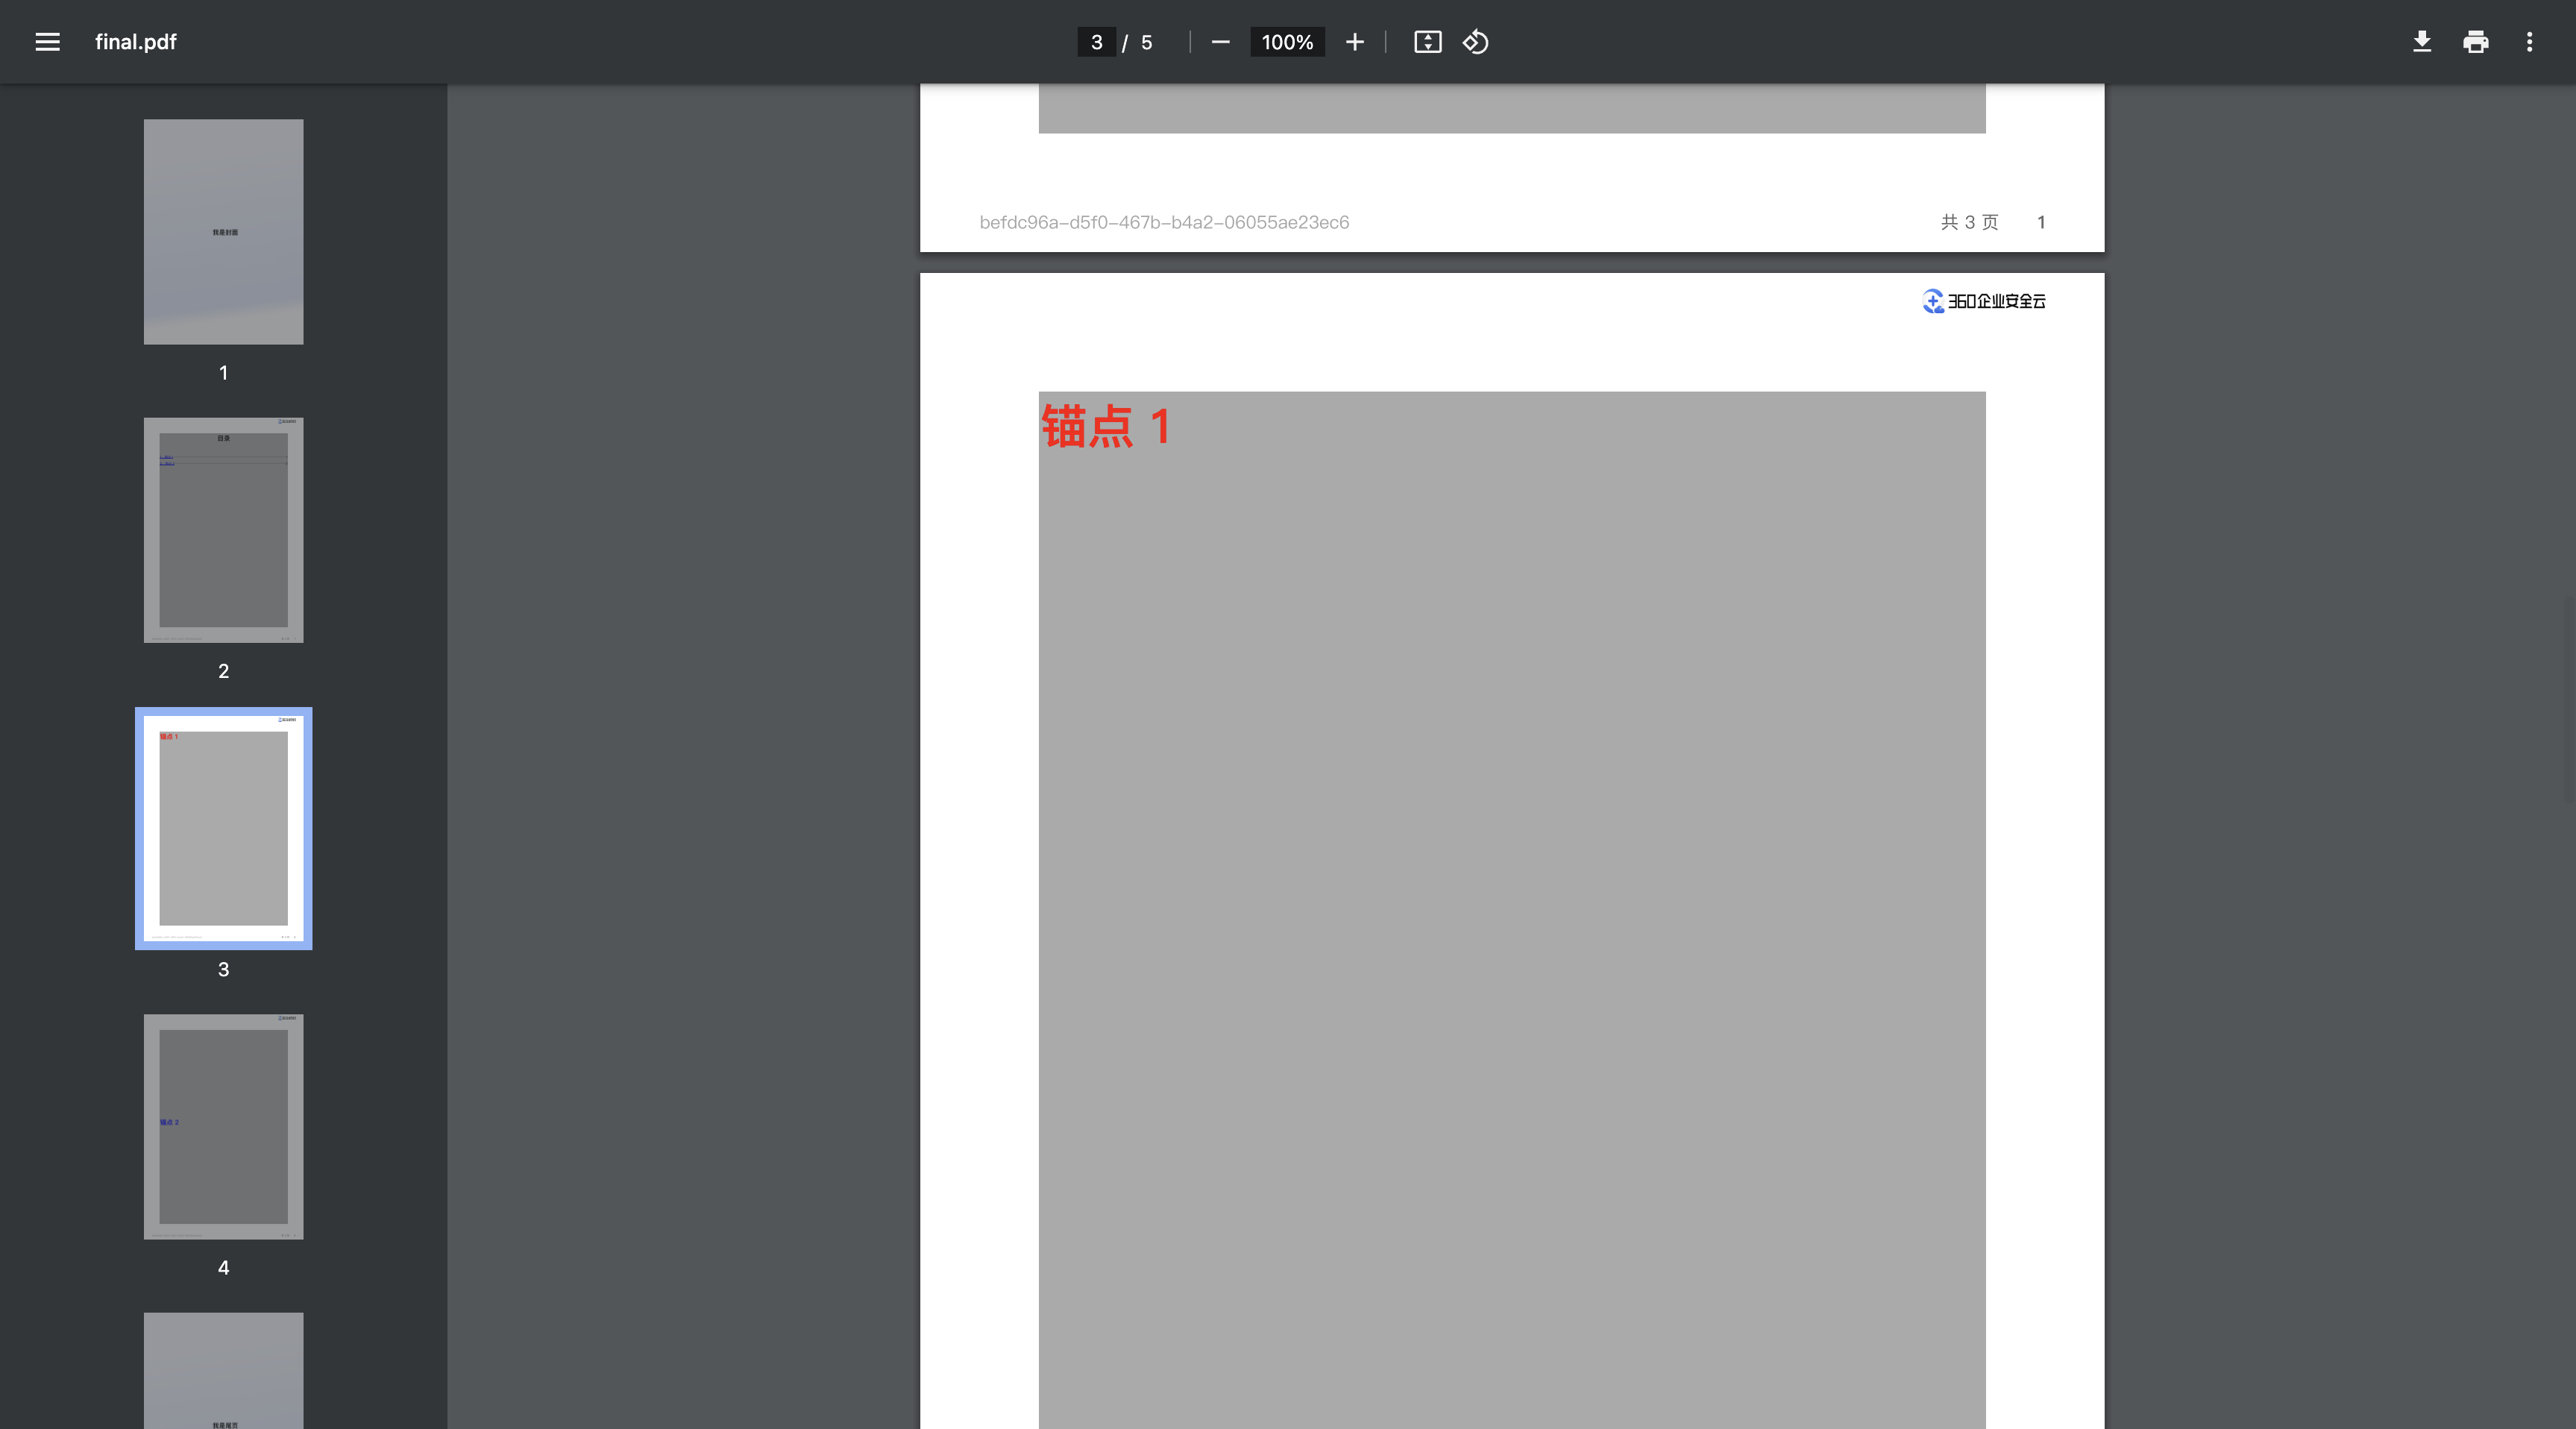Print the document

click(x=2475, y=42)
